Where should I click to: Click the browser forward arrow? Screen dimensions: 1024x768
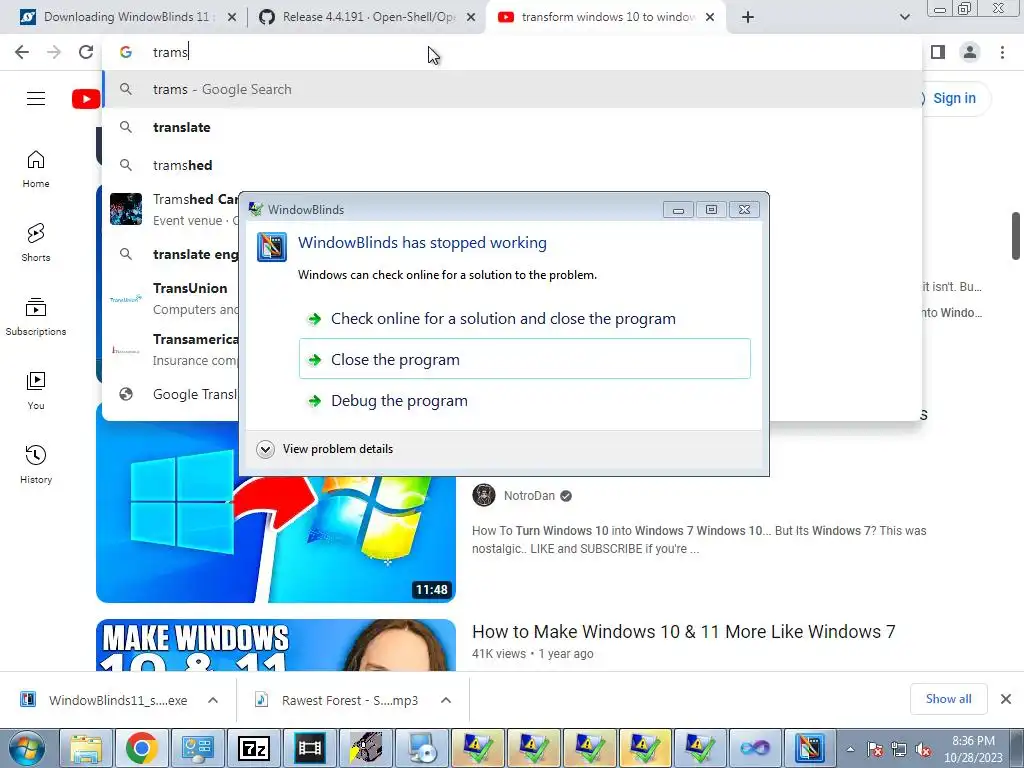54,52
